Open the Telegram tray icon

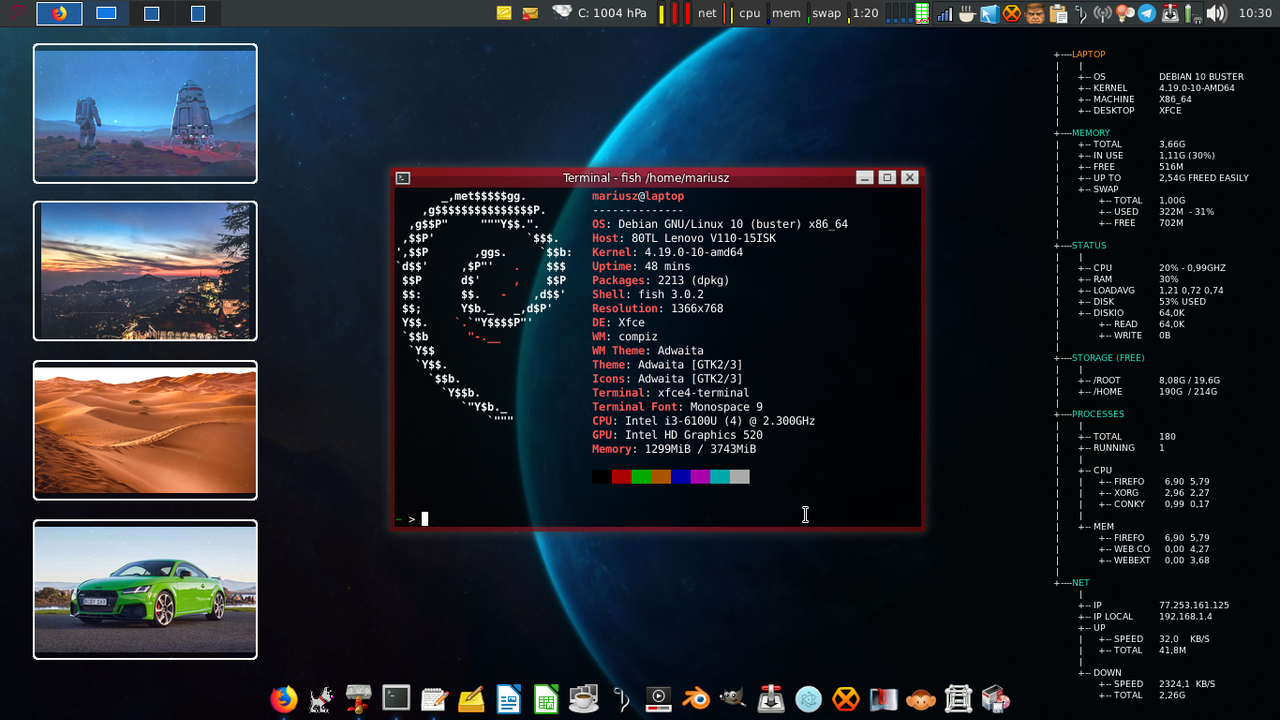click(x=1146, y=13)
